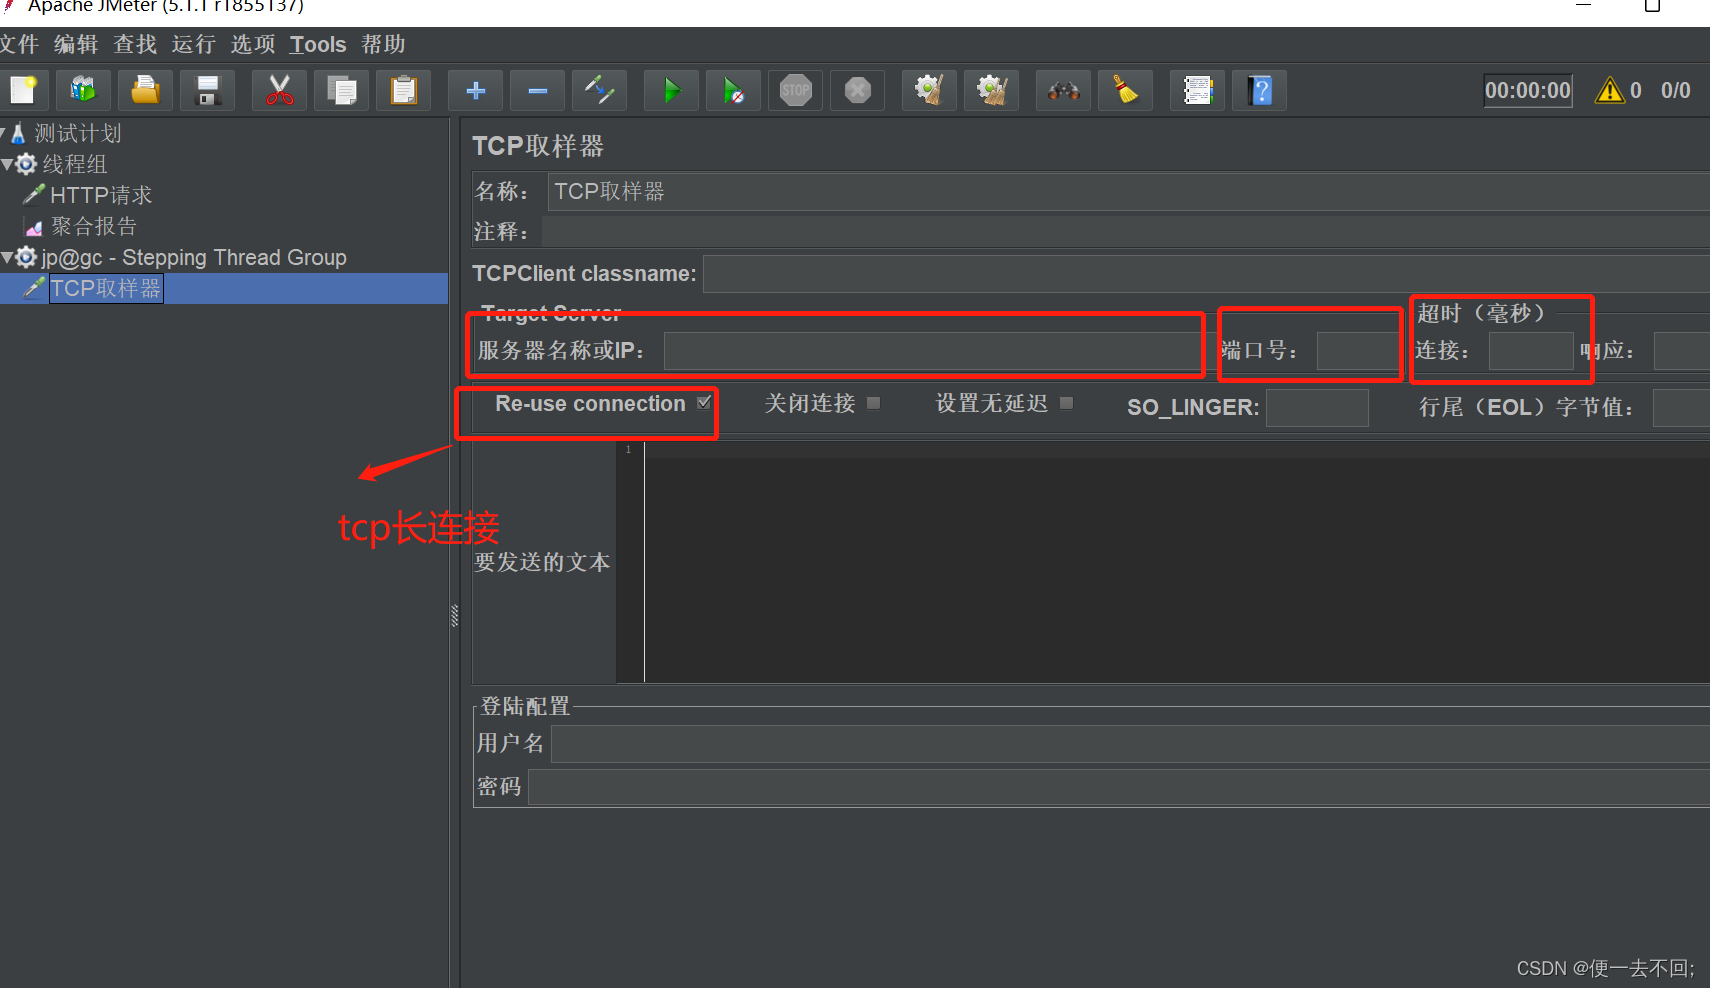Click the Stop test icon
The image size is (1710, 988).
[x=796, y=91]
